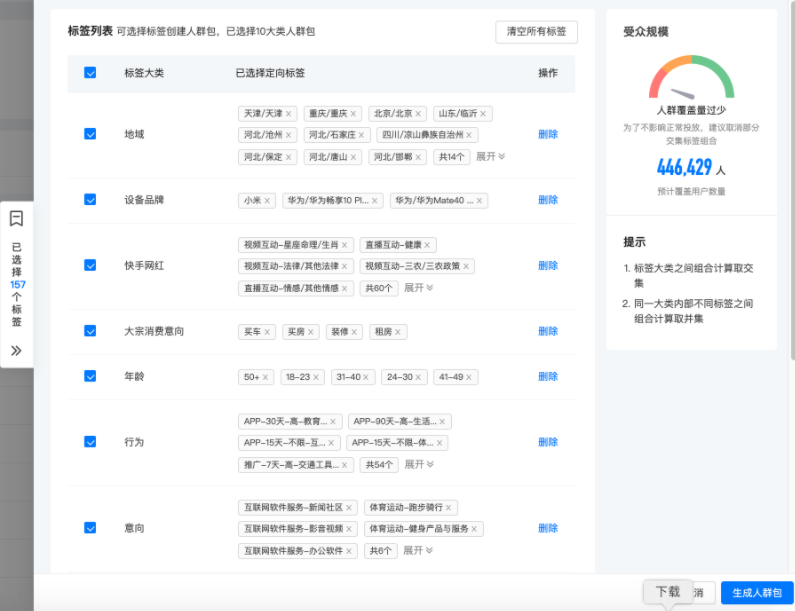Remove the 31-40 age tag
This screenshot has height=611, width=795.
pyautogui.click(x=366, y=377)
